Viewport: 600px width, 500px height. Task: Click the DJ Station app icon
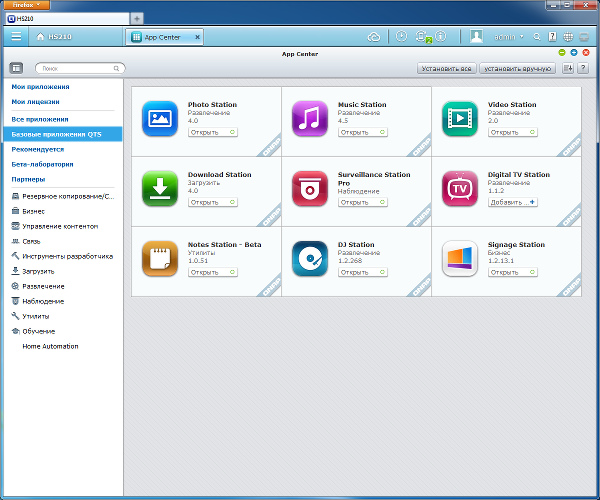click(x=310, y=259)
